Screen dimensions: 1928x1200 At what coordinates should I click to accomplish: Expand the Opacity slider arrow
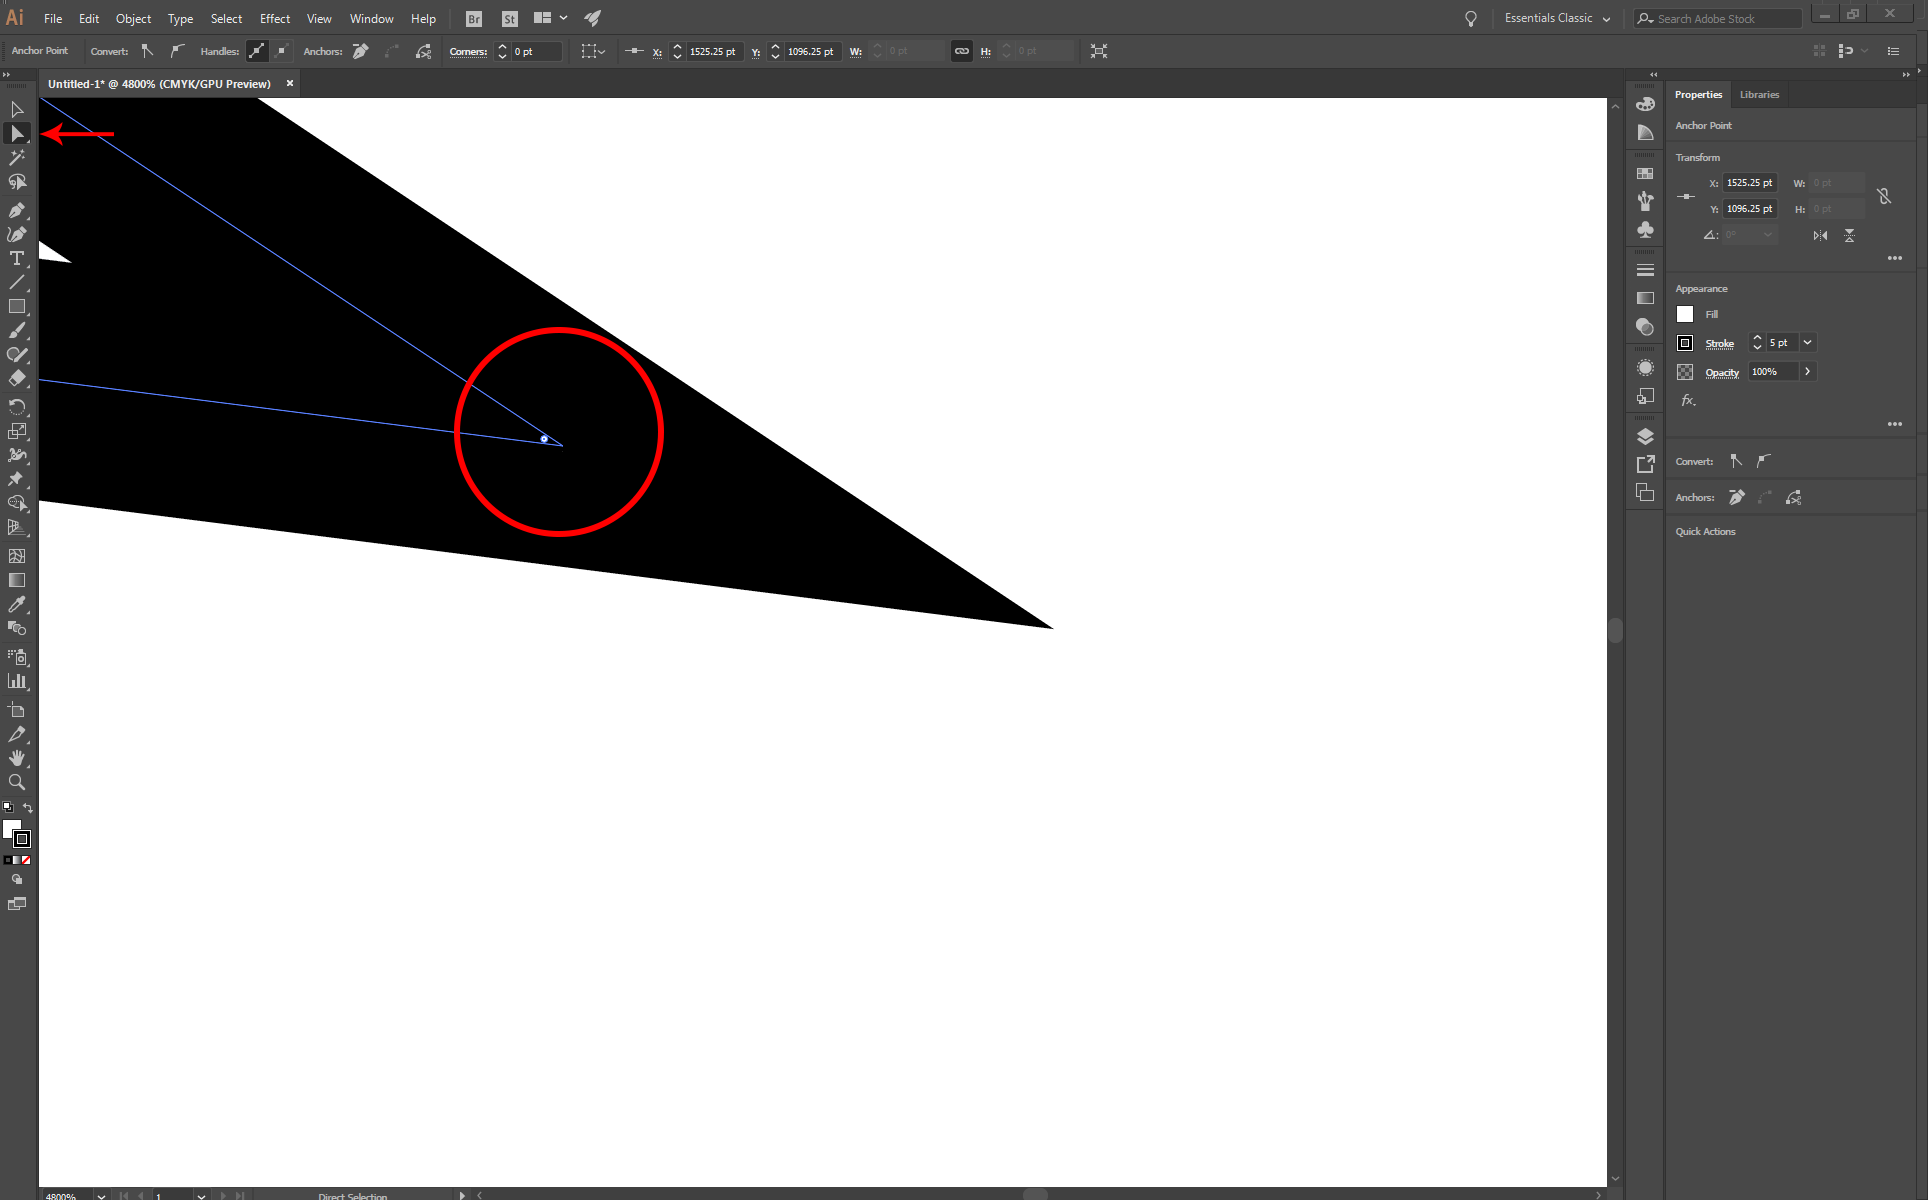pos(1807,372)
